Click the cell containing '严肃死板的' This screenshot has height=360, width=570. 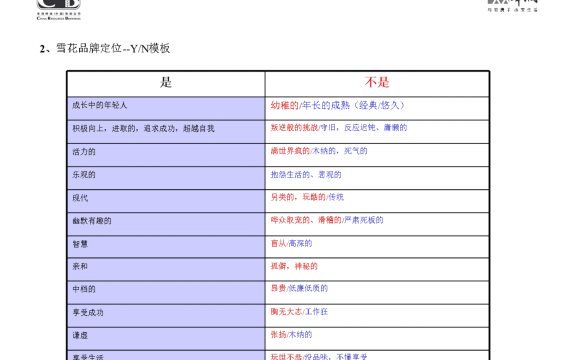click(377, 224)
